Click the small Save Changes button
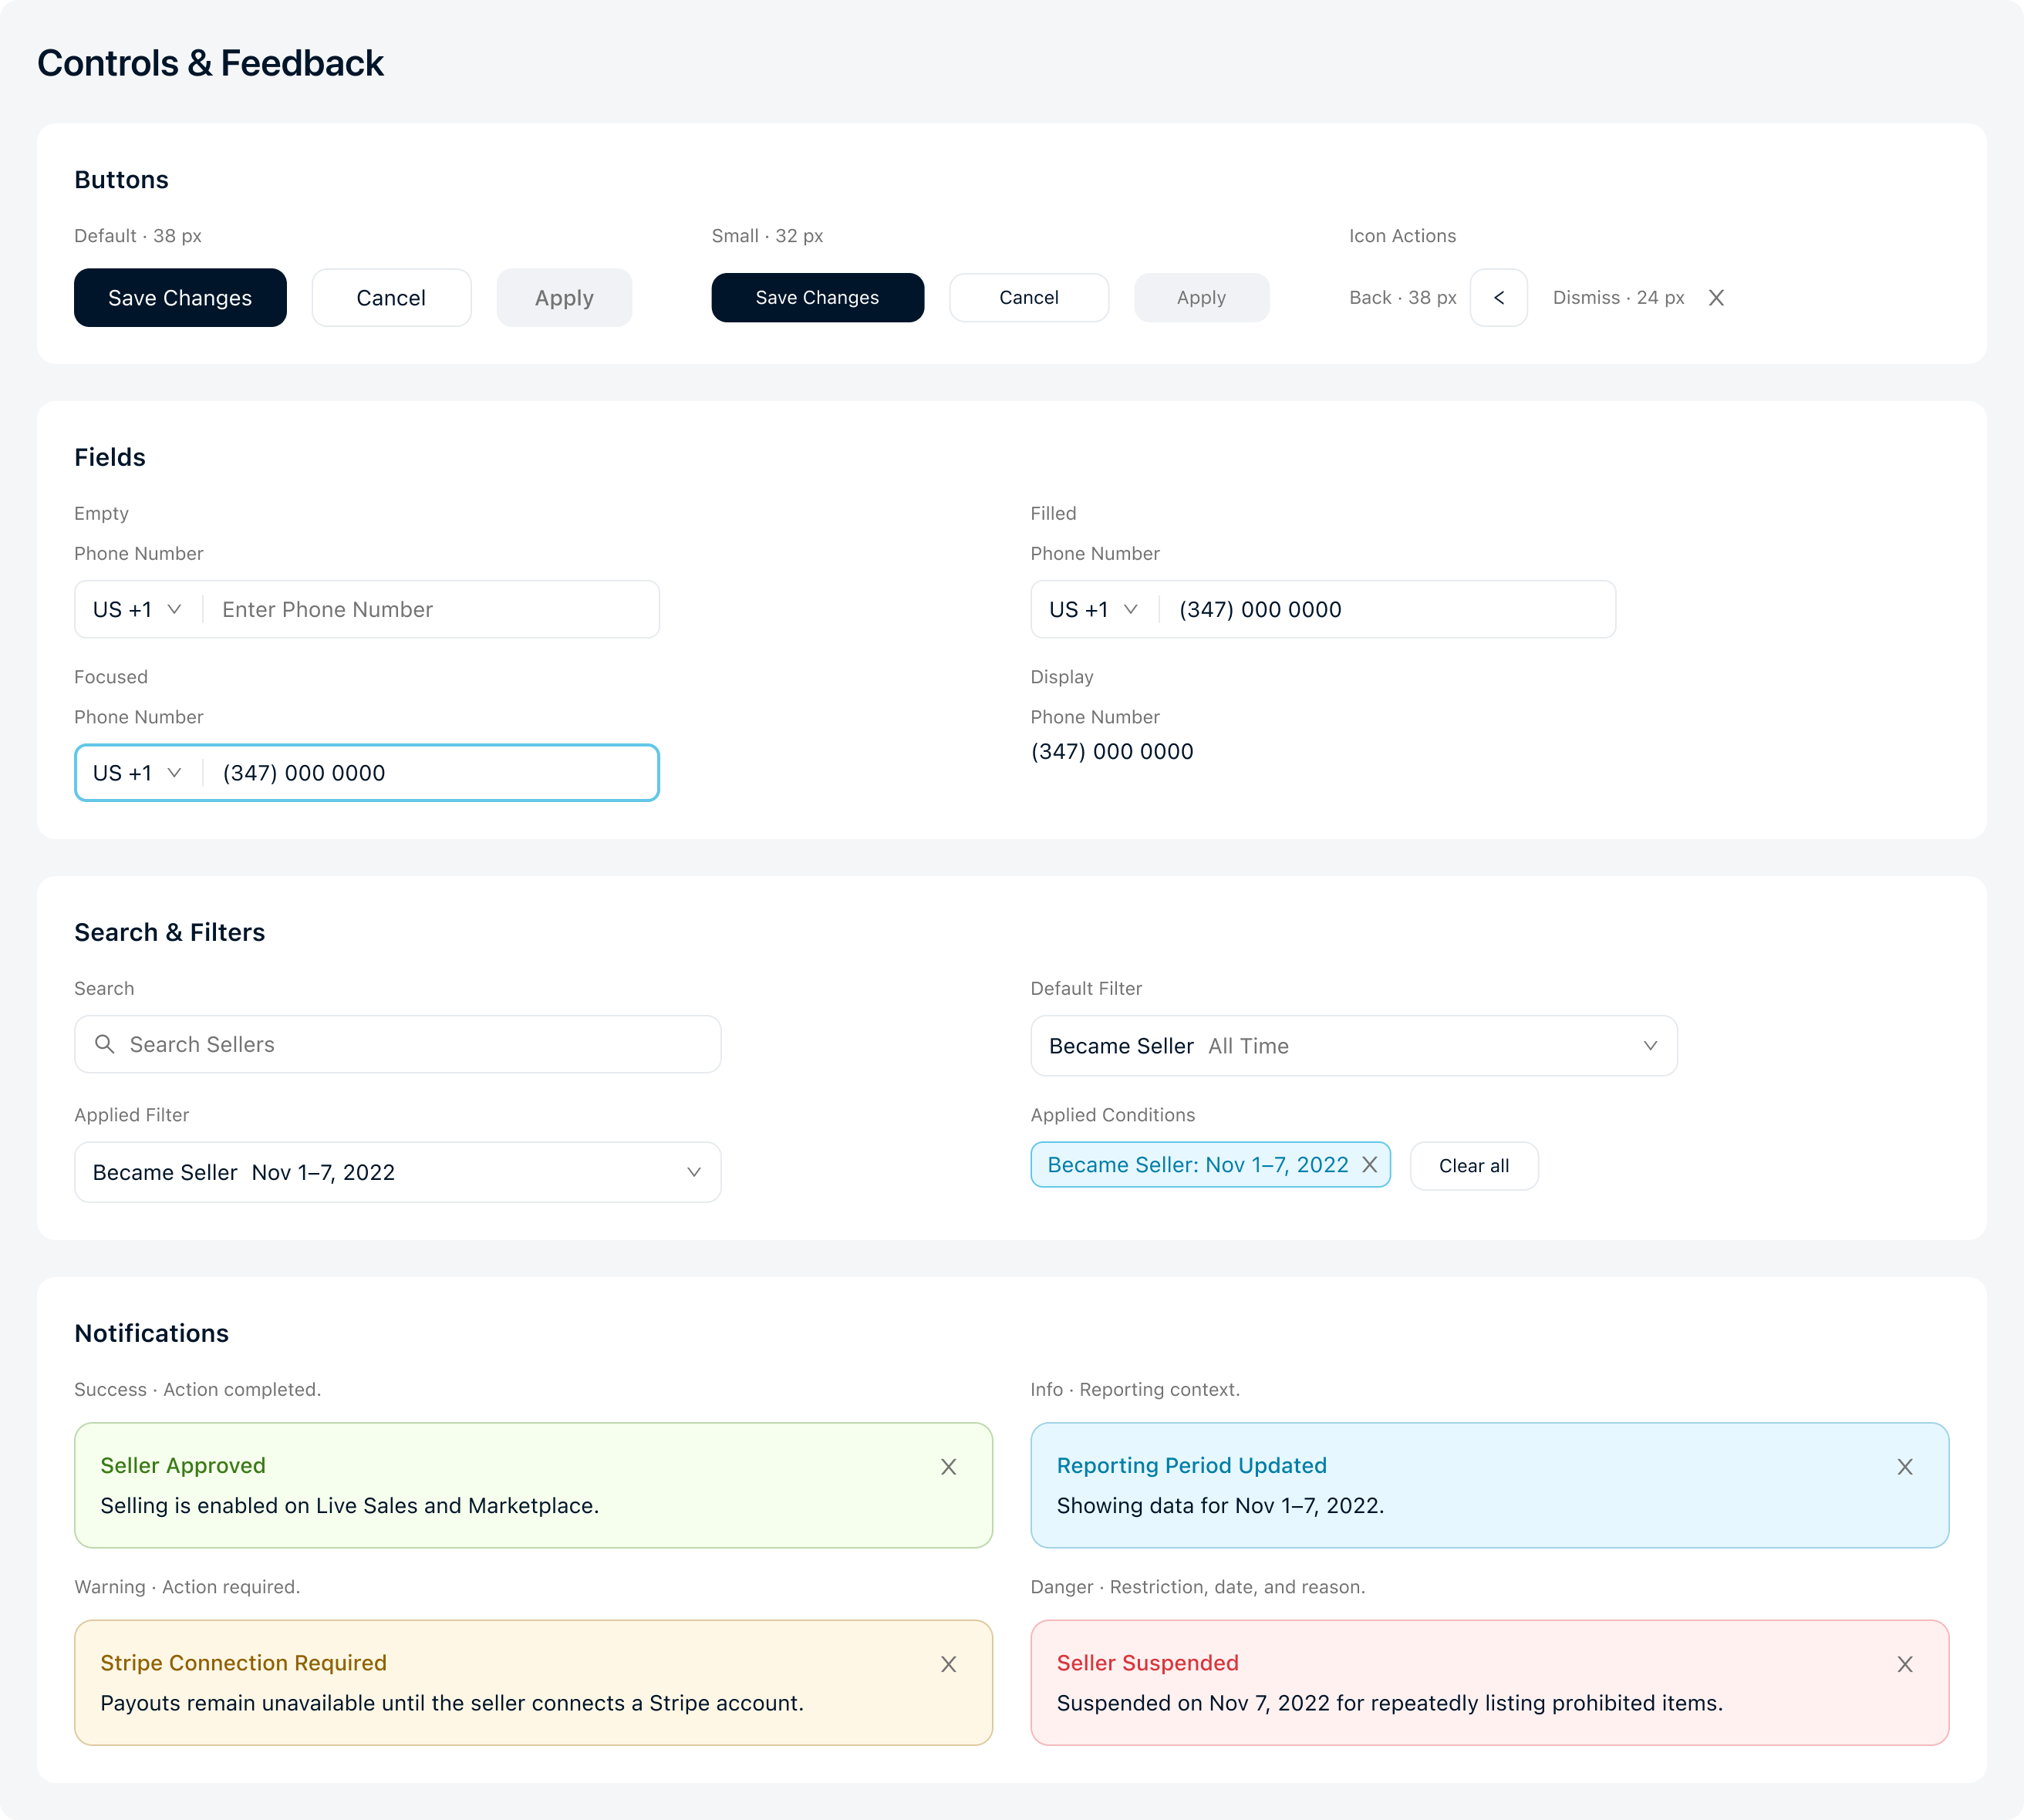The image size is (2024, 1820). pos(817,297)
